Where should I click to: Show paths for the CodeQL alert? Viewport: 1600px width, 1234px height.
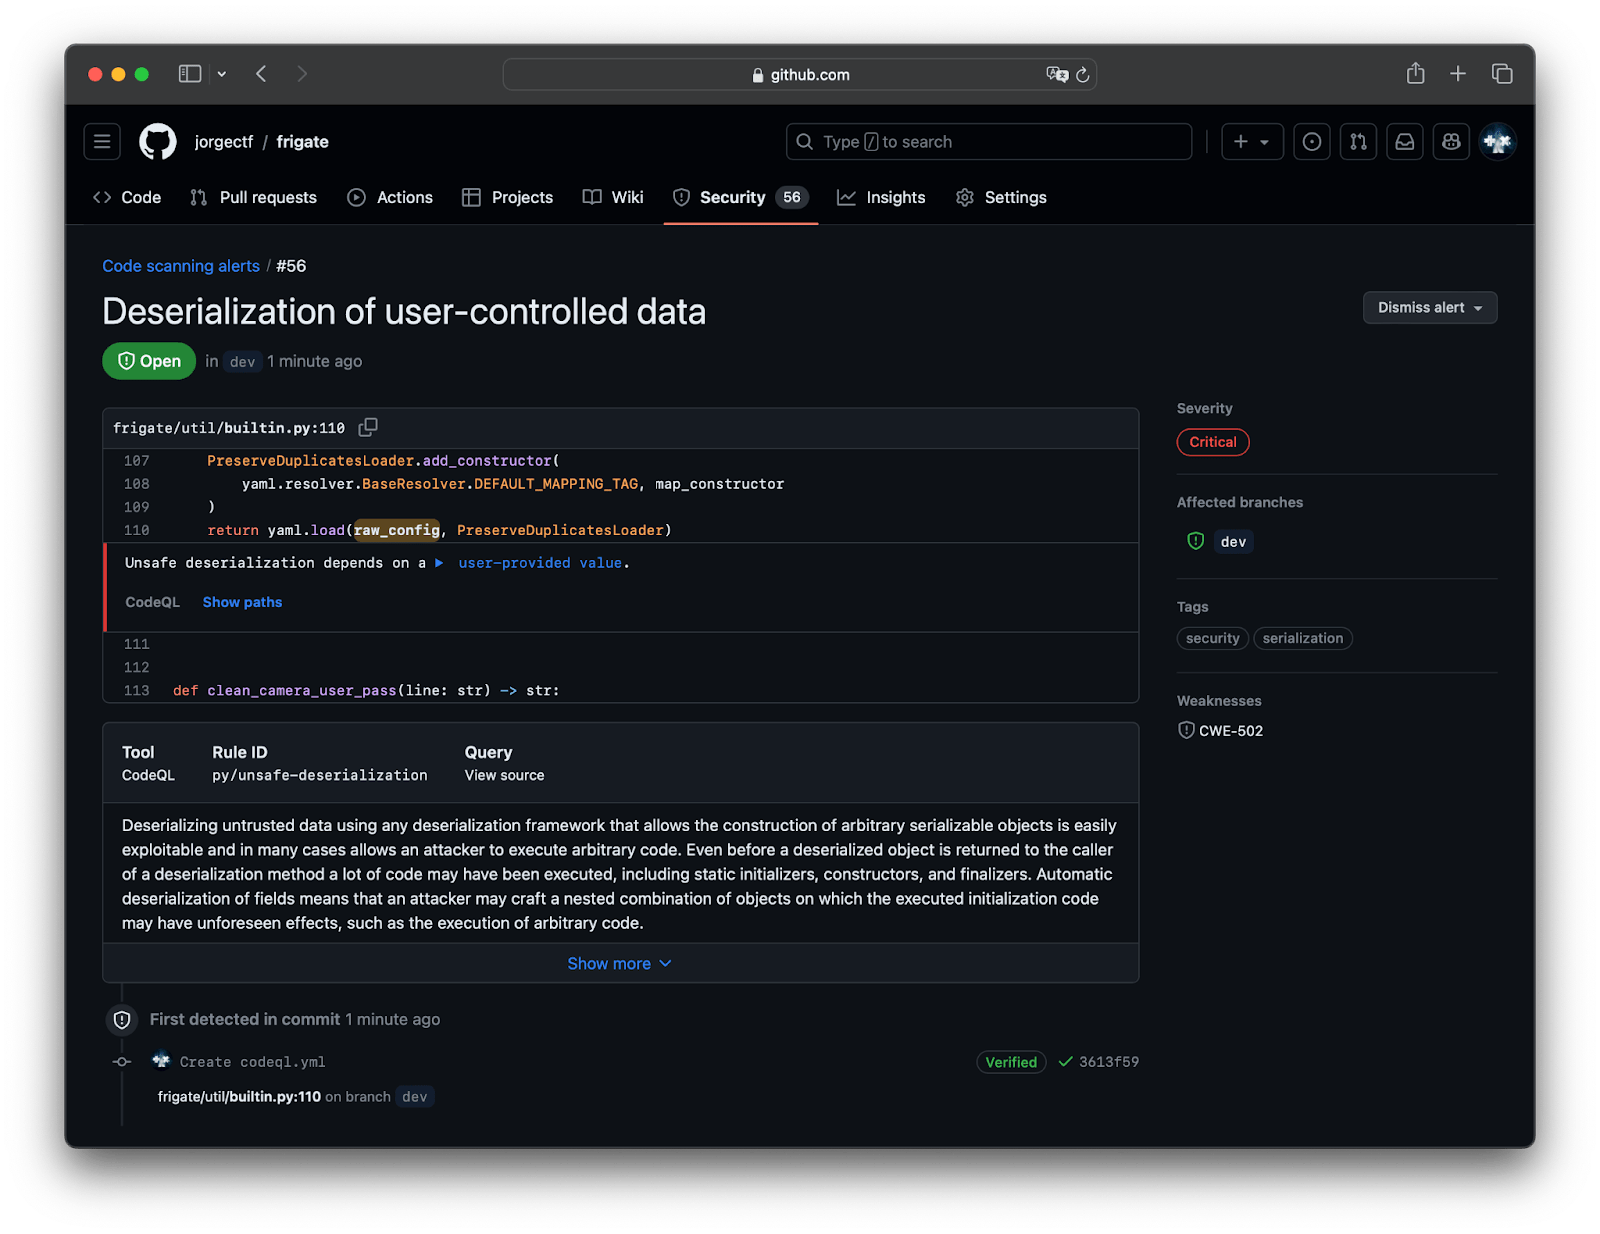point(241,601)
